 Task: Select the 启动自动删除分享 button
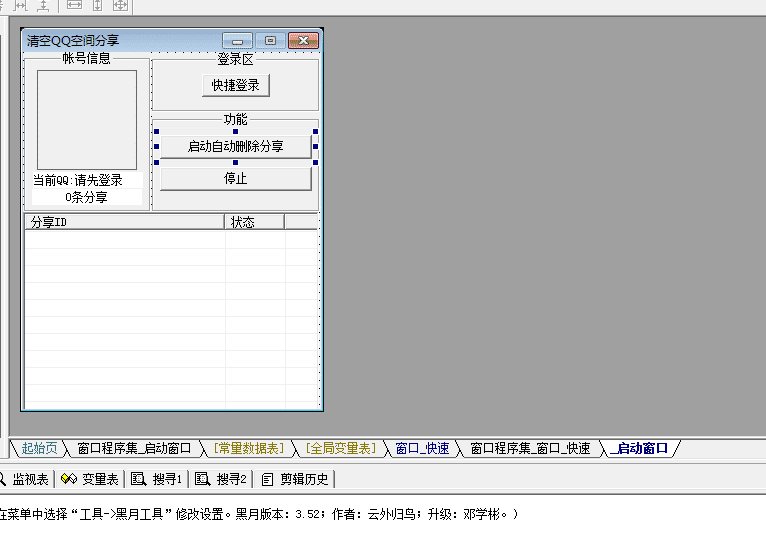[235, 146]
